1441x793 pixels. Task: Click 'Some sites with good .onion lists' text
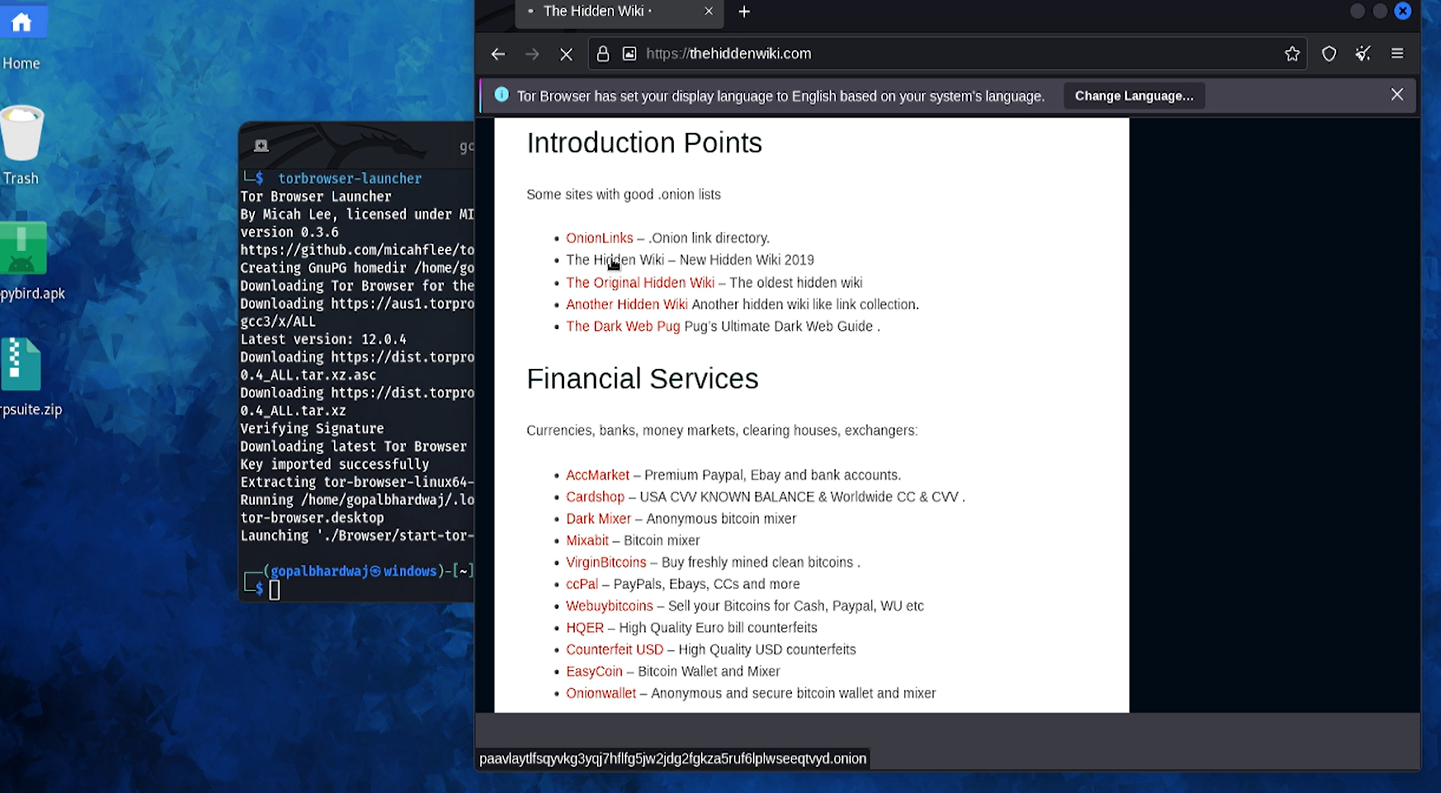[623, 195]
